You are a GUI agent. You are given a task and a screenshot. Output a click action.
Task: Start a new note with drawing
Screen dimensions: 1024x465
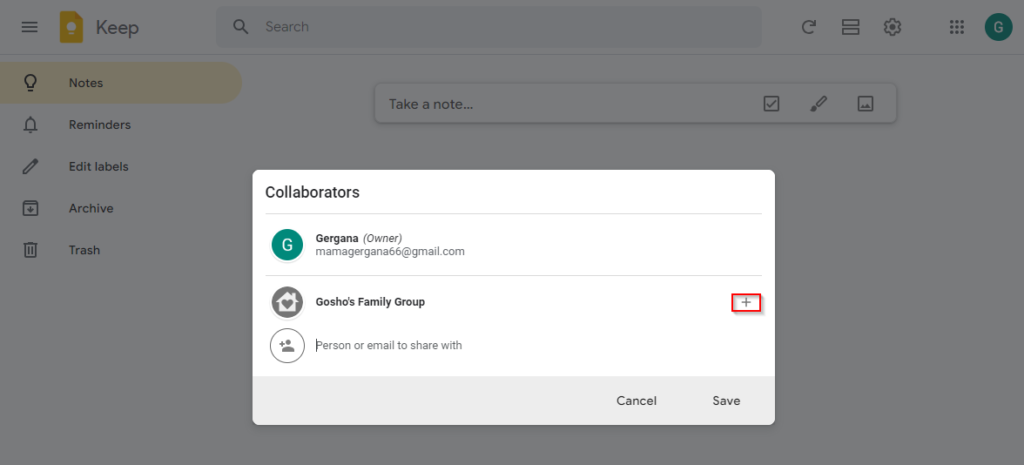tap(818, 103)
